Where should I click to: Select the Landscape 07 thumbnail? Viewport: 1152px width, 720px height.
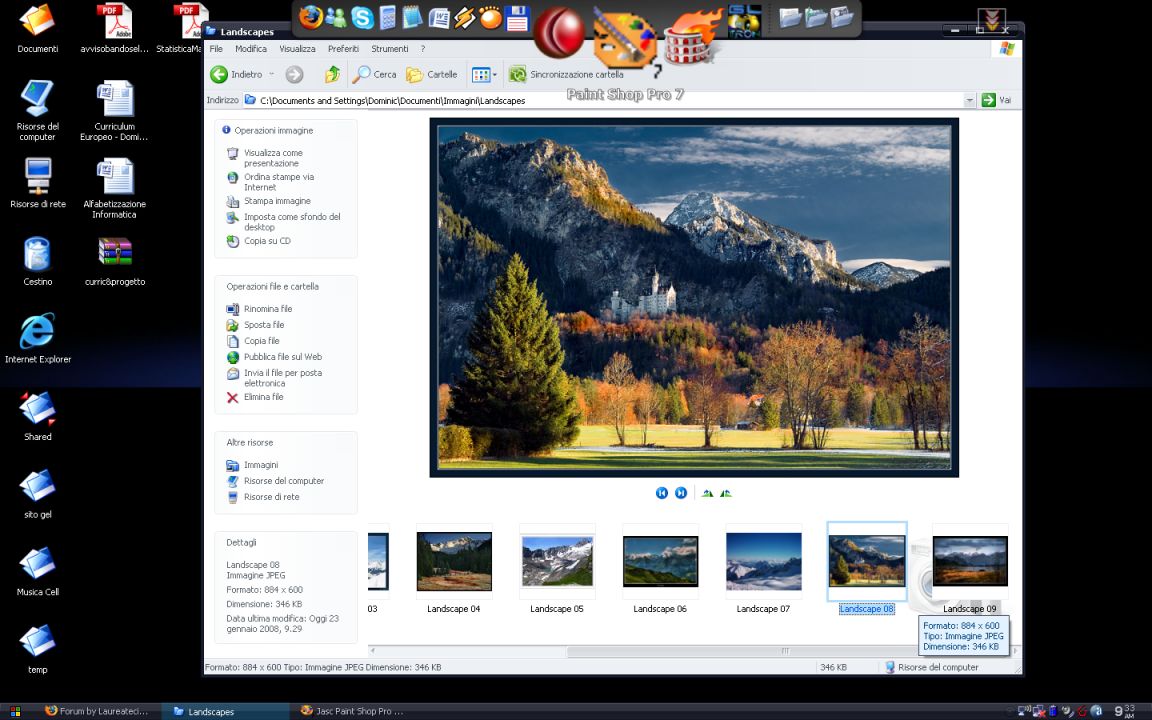763,562
